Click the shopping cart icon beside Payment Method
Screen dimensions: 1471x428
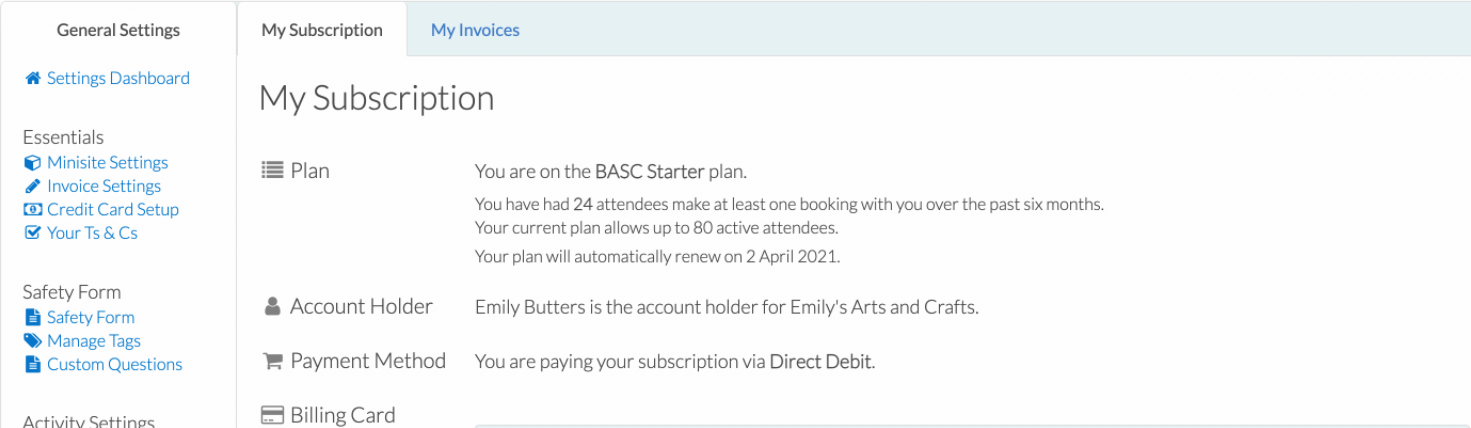[272, 361]
